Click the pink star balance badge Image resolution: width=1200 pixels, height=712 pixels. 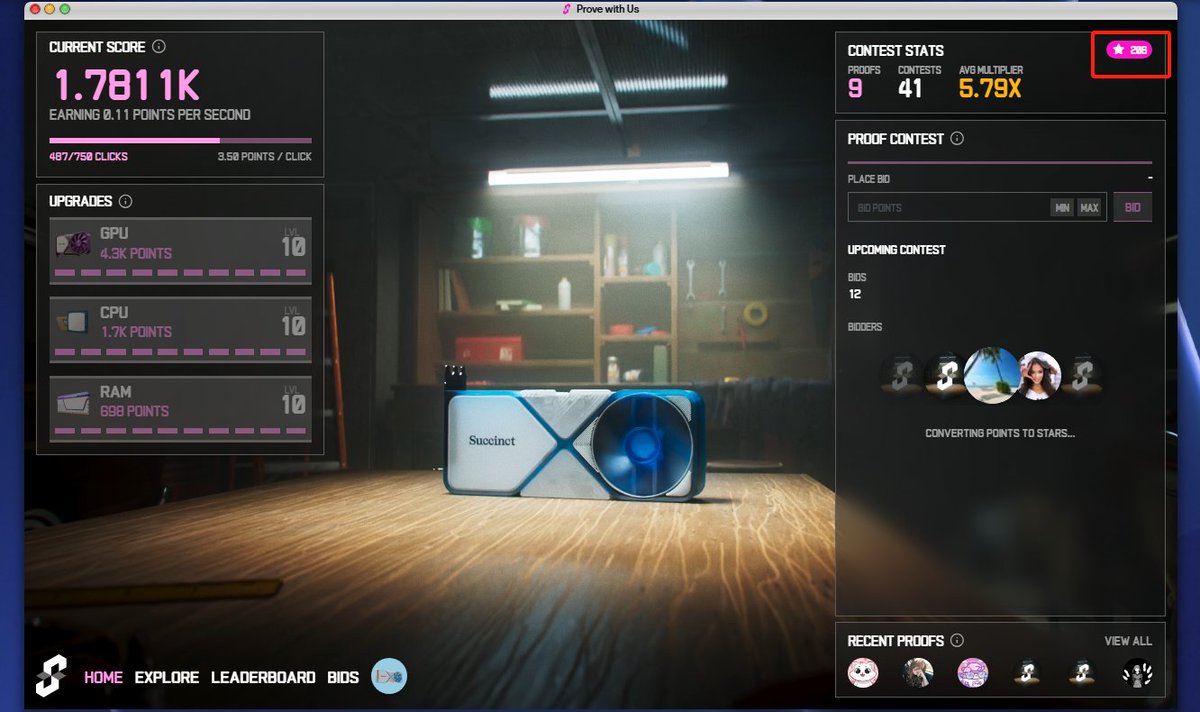[1129, 50]
